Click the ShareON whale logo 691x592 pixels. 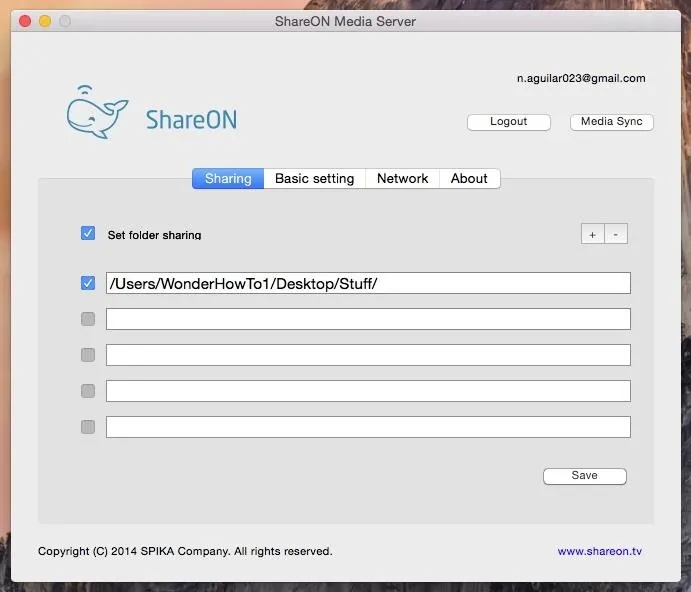[x=97, y=112]
